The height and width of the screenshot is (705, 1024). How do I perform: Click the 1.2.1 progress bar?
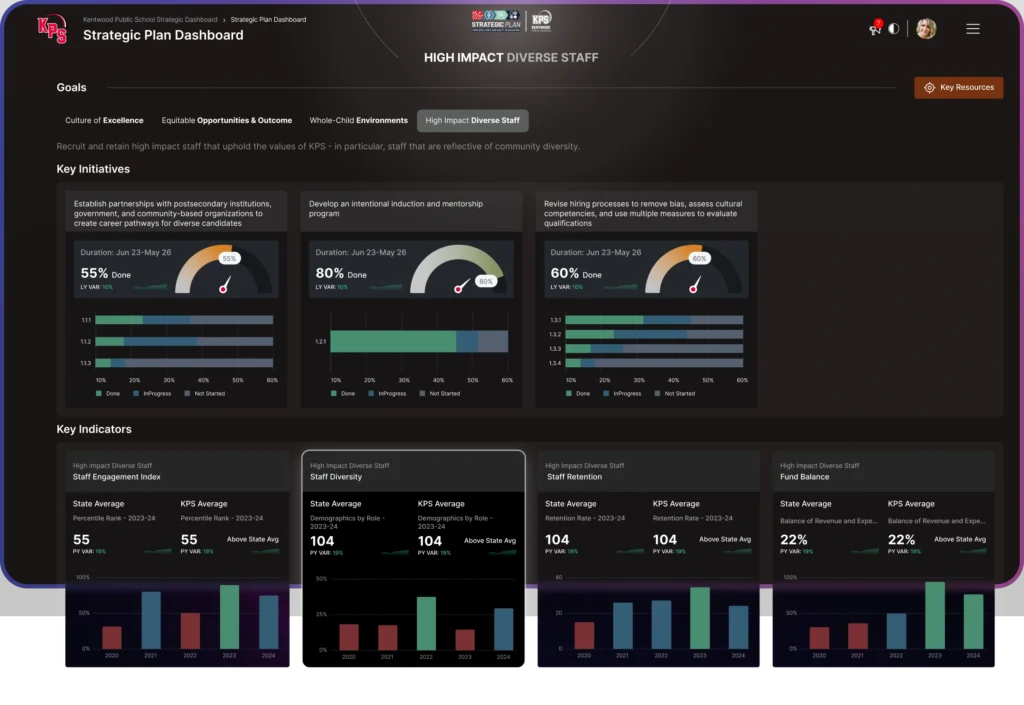[x=419, y=342]
